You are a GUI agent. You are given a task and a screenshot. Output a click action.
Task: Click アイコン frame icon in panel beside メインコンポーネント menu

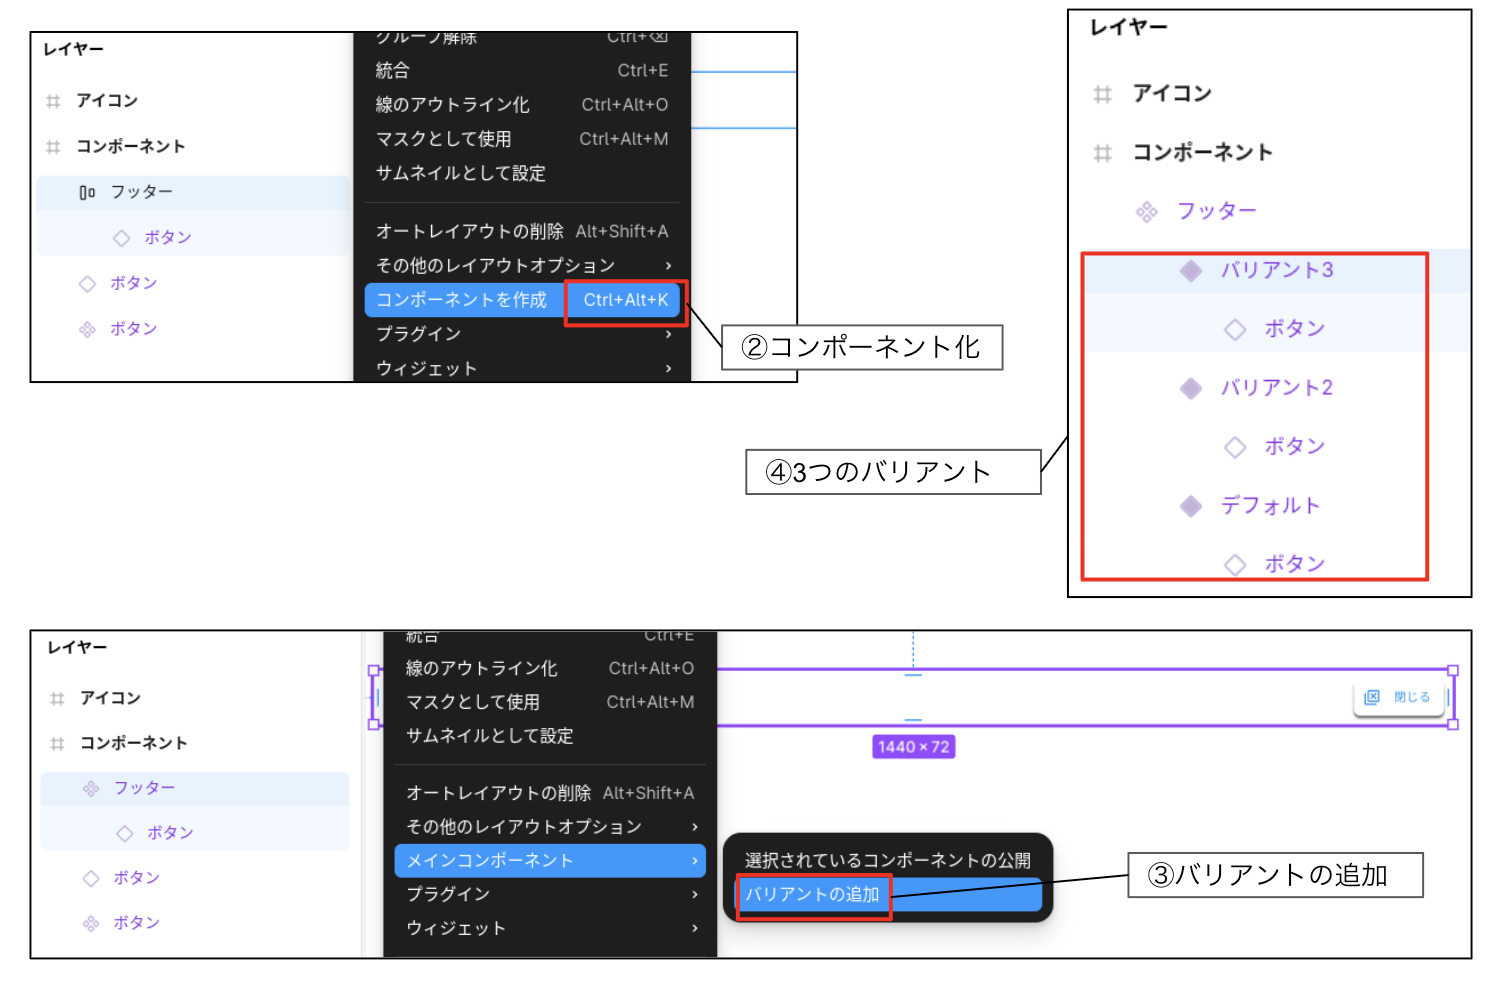(57, 698)
